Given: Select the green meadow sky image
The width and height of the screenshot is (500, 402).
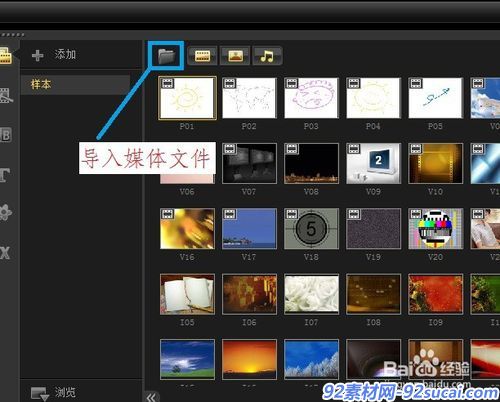Looking at the screenshot, I should 187,359.
